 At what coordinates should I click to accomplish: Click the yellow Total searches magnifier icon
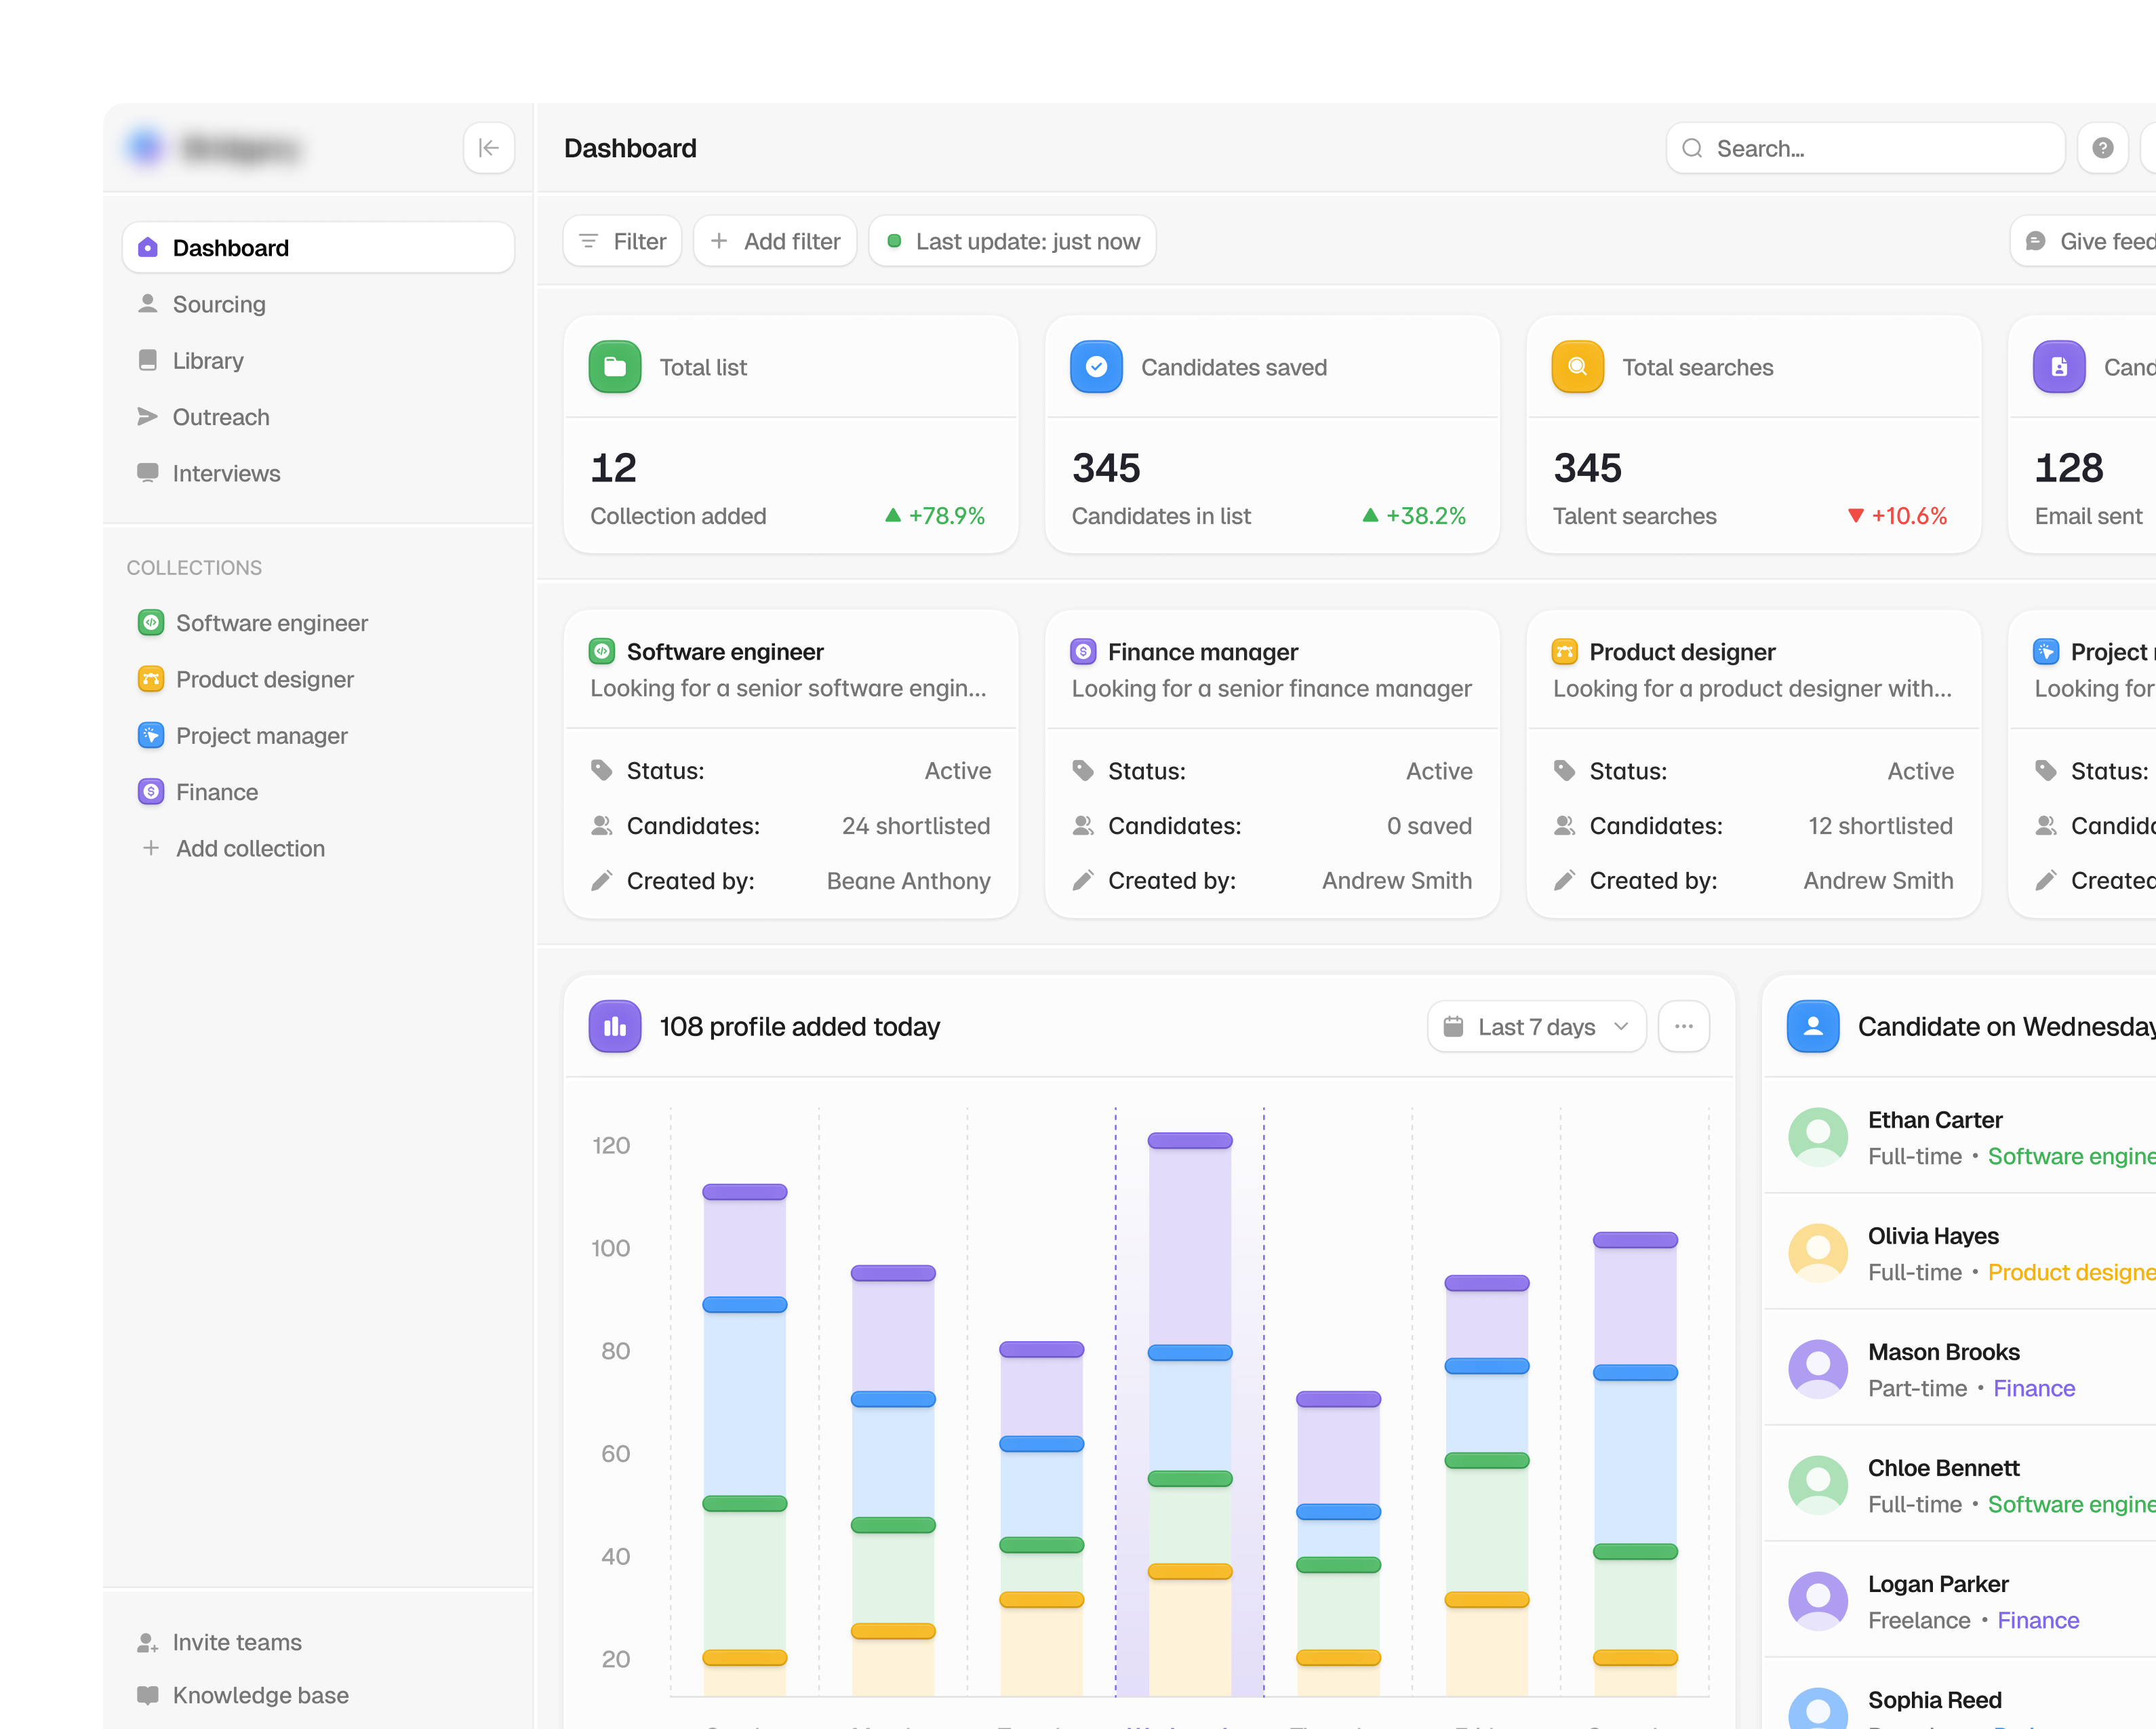click(x=1577, y=367)
